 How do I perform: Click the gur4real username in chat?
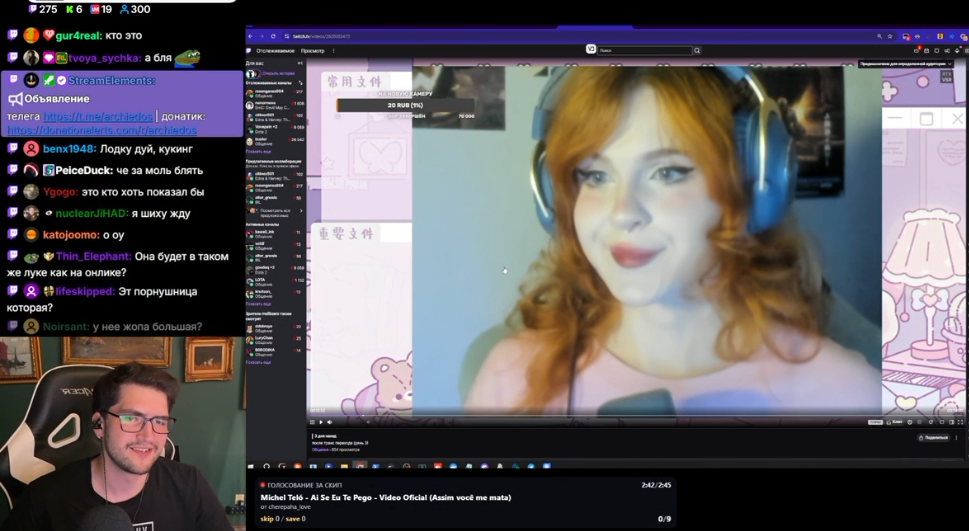pyautogui.click(x=78, y=36)
